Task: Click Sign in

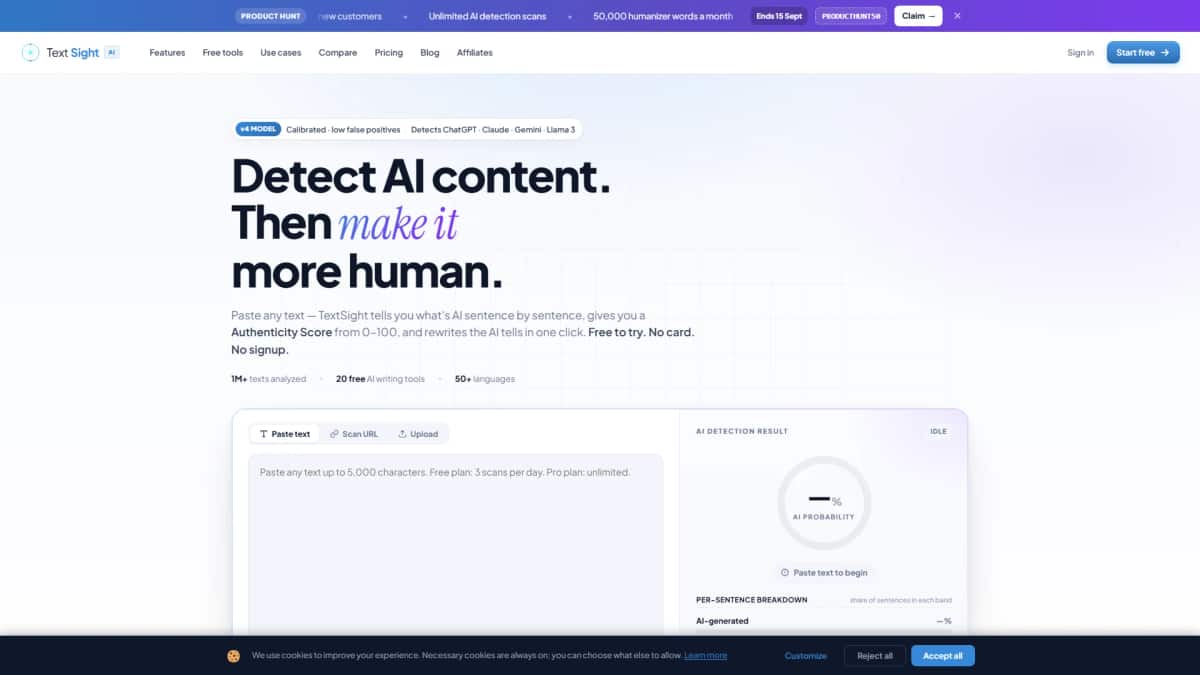Action: (x=1080, y=52)
